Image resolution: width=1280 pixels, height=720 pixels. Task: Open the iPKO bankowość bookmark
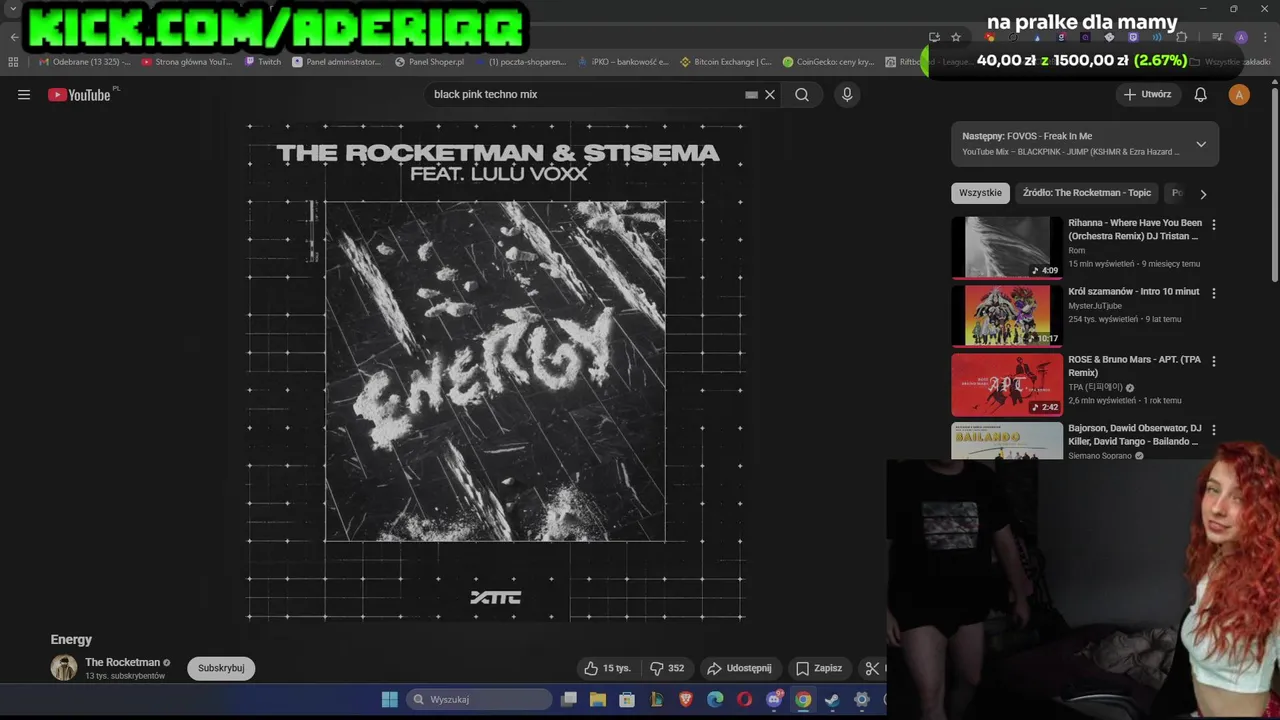(622, 62)
